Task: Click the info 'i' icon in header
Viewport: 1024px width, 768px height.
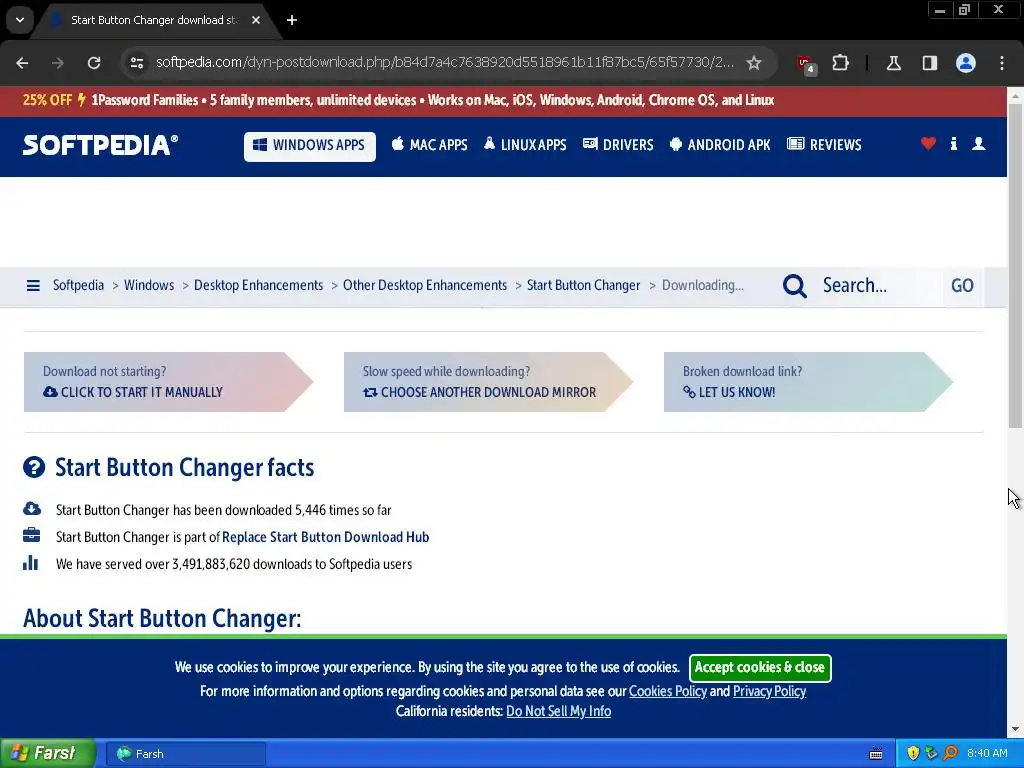Action: [953, 144]
